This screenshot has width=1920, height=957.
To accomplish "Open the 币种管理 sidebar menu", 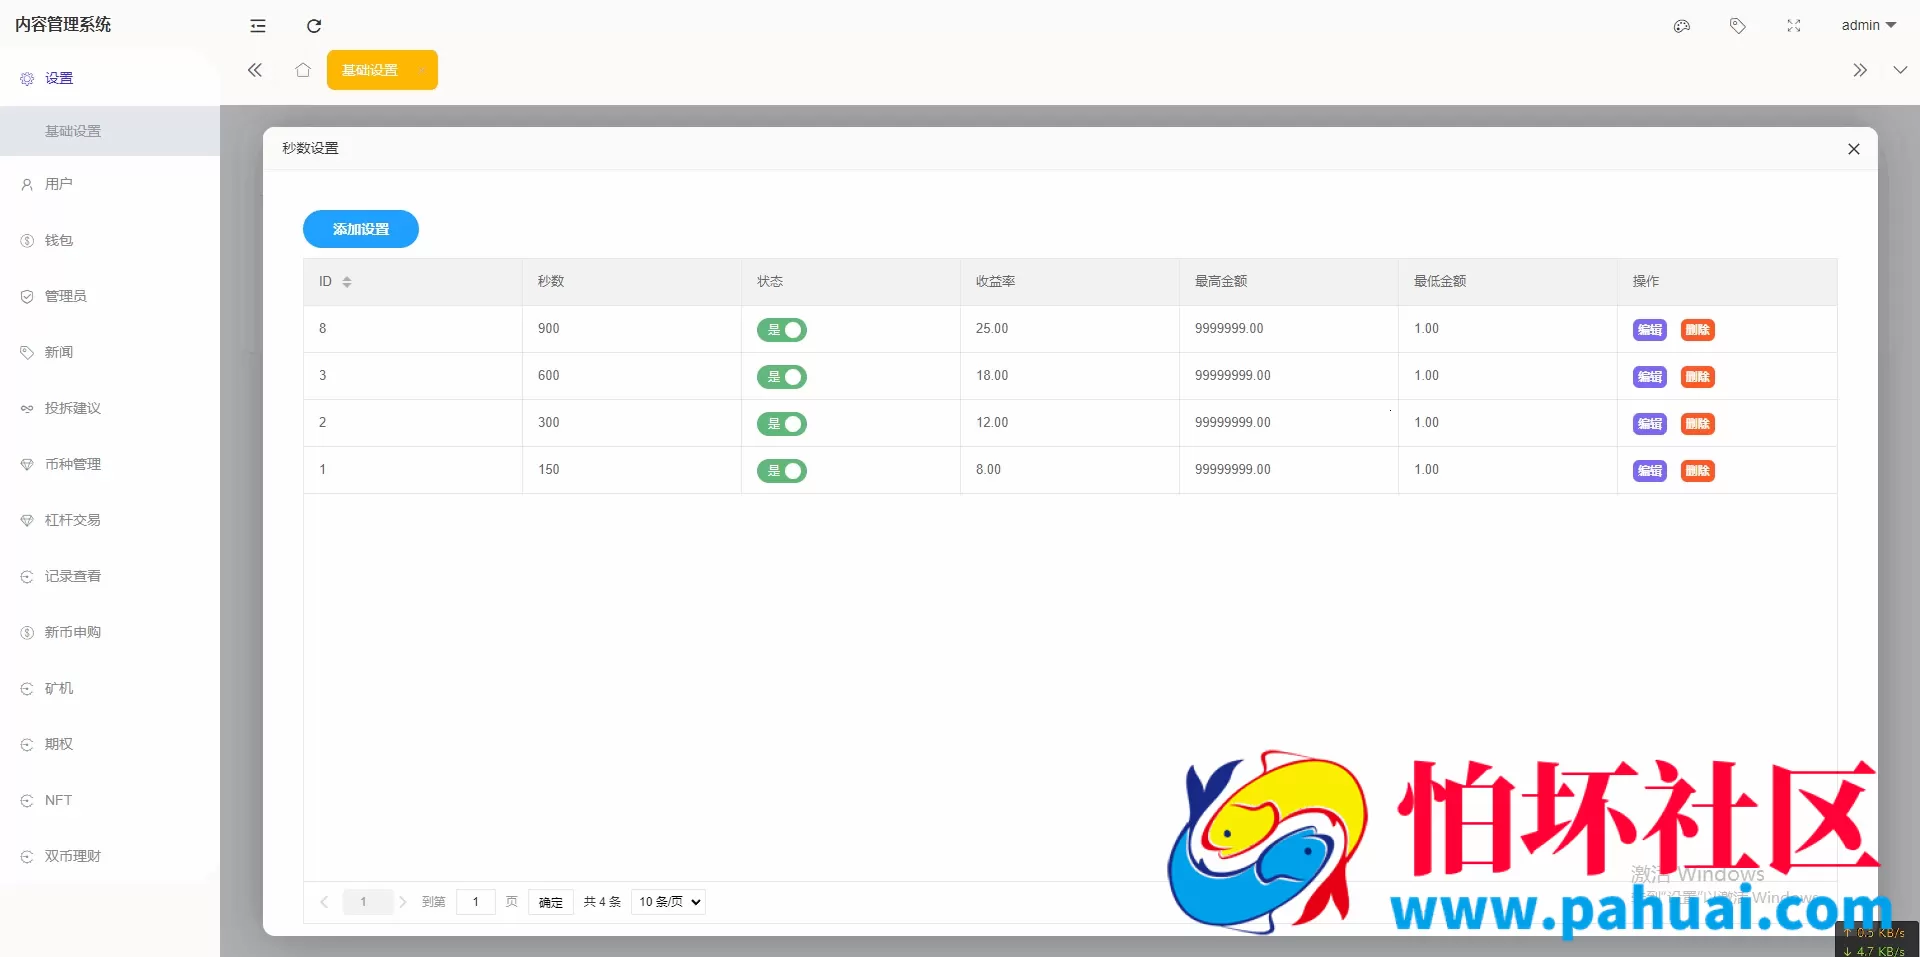I will click(110, 464).
